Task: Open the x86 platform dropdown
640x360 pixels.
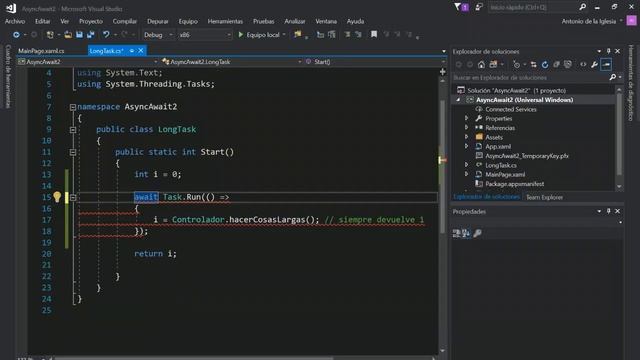Action: click(205, 35)
